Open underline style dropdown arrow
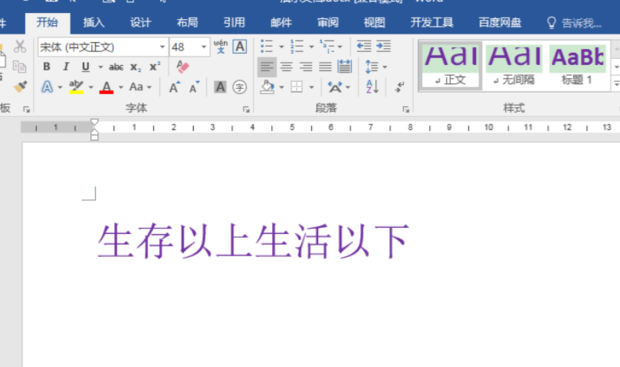The width and height of the screenshot is (620, 367). (100, 67)
